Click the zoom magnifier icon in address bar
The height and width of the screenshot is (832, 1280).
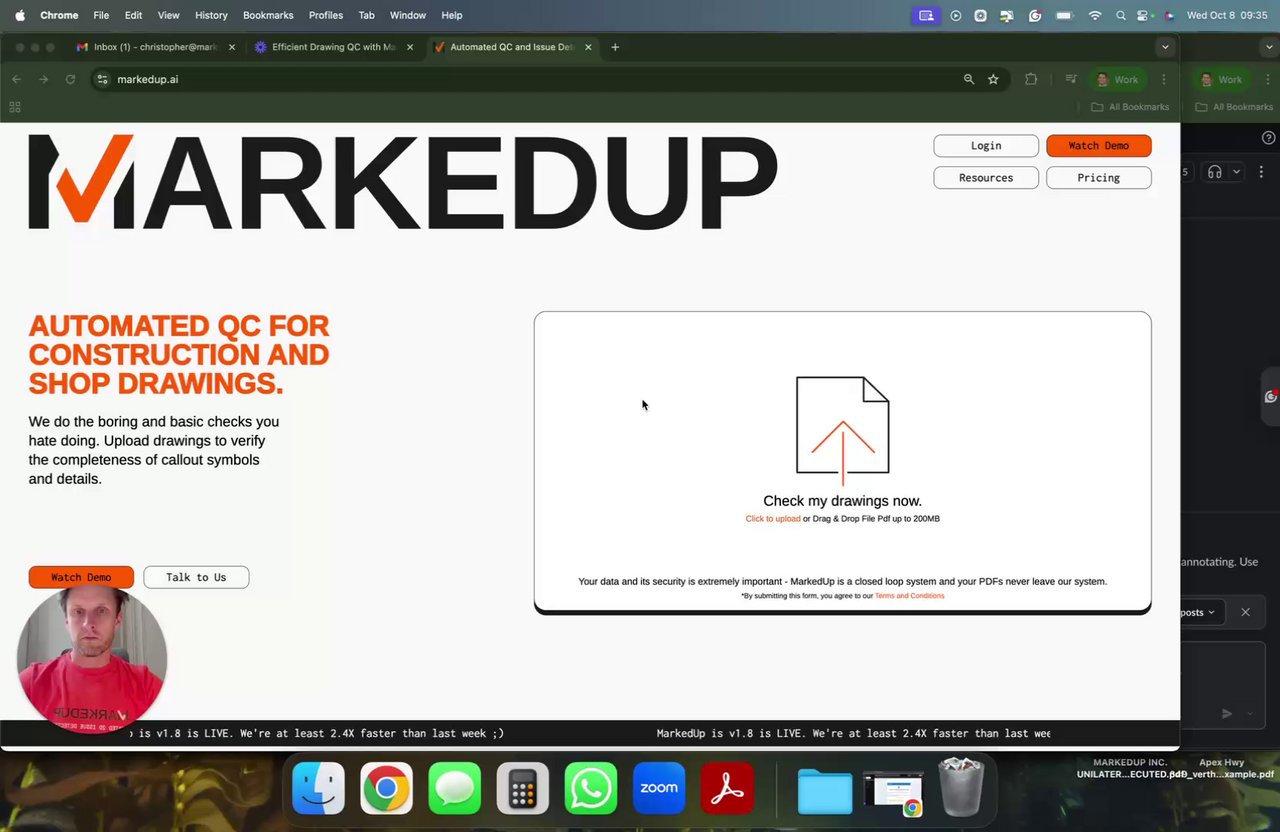968,79
